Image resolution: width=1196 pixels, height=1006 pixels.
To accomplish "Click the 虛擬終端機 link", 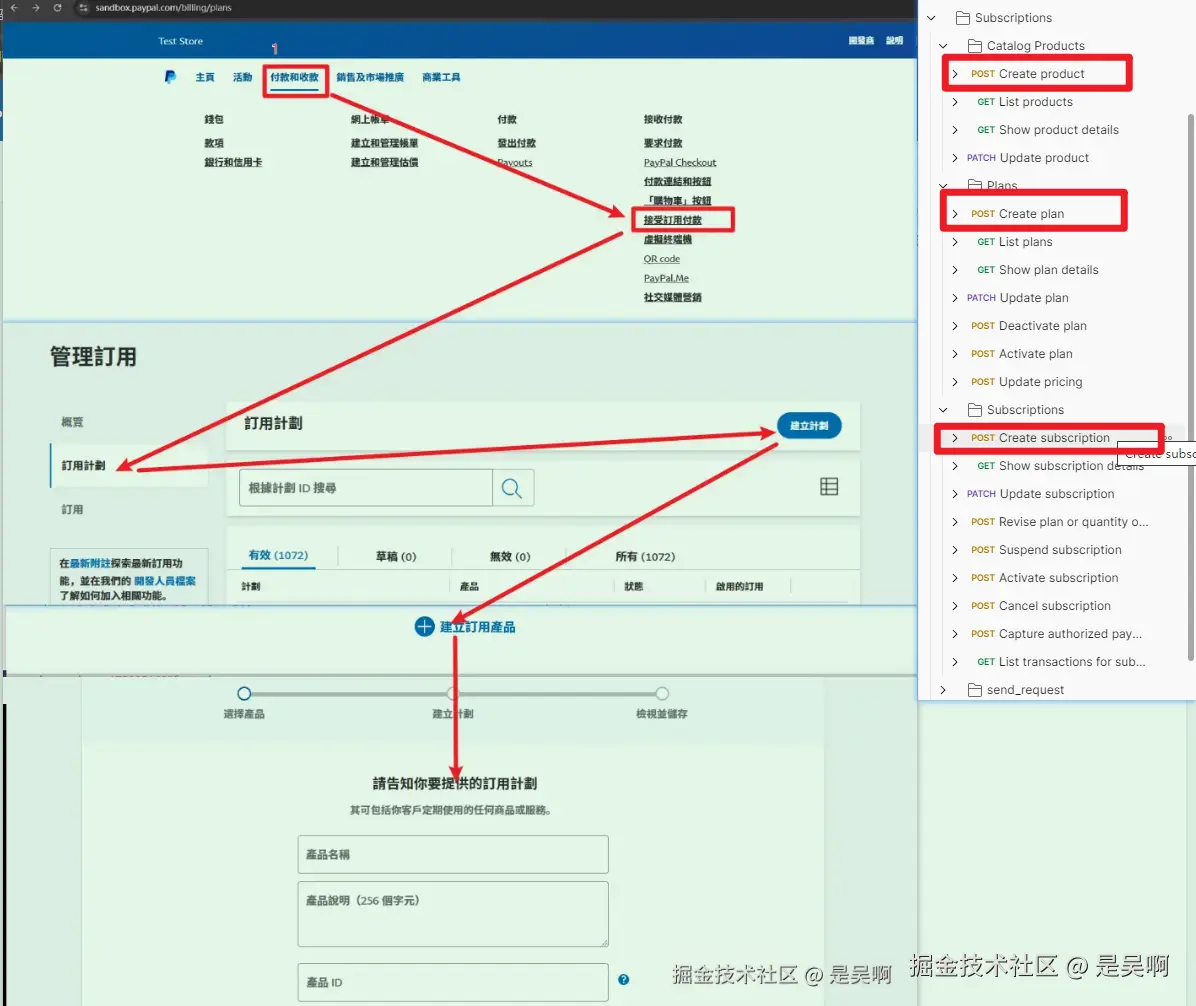I will [667, 239].
